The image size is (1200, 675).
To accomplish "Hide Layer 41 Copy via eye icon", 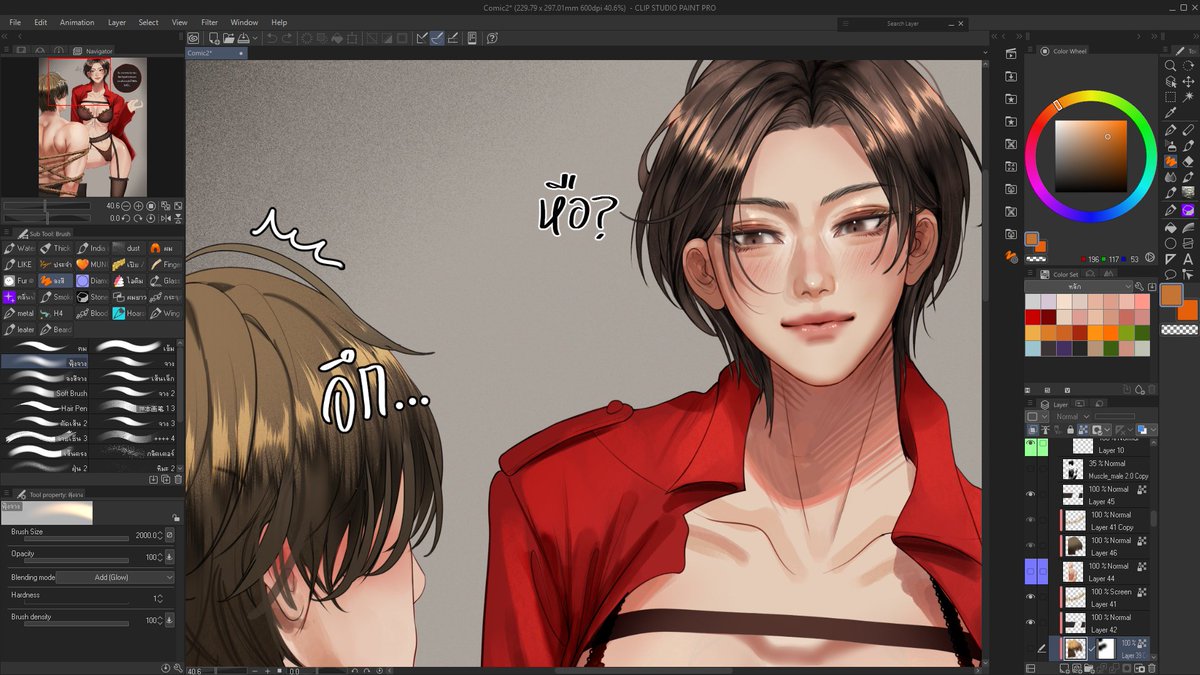I will coord(1031,519).
